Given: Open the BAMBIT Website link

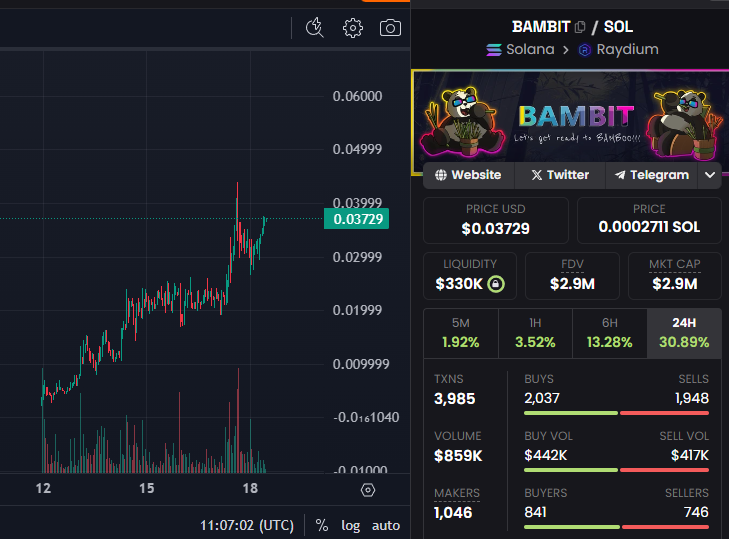Looking at the screenshot, I should [468, 175].
